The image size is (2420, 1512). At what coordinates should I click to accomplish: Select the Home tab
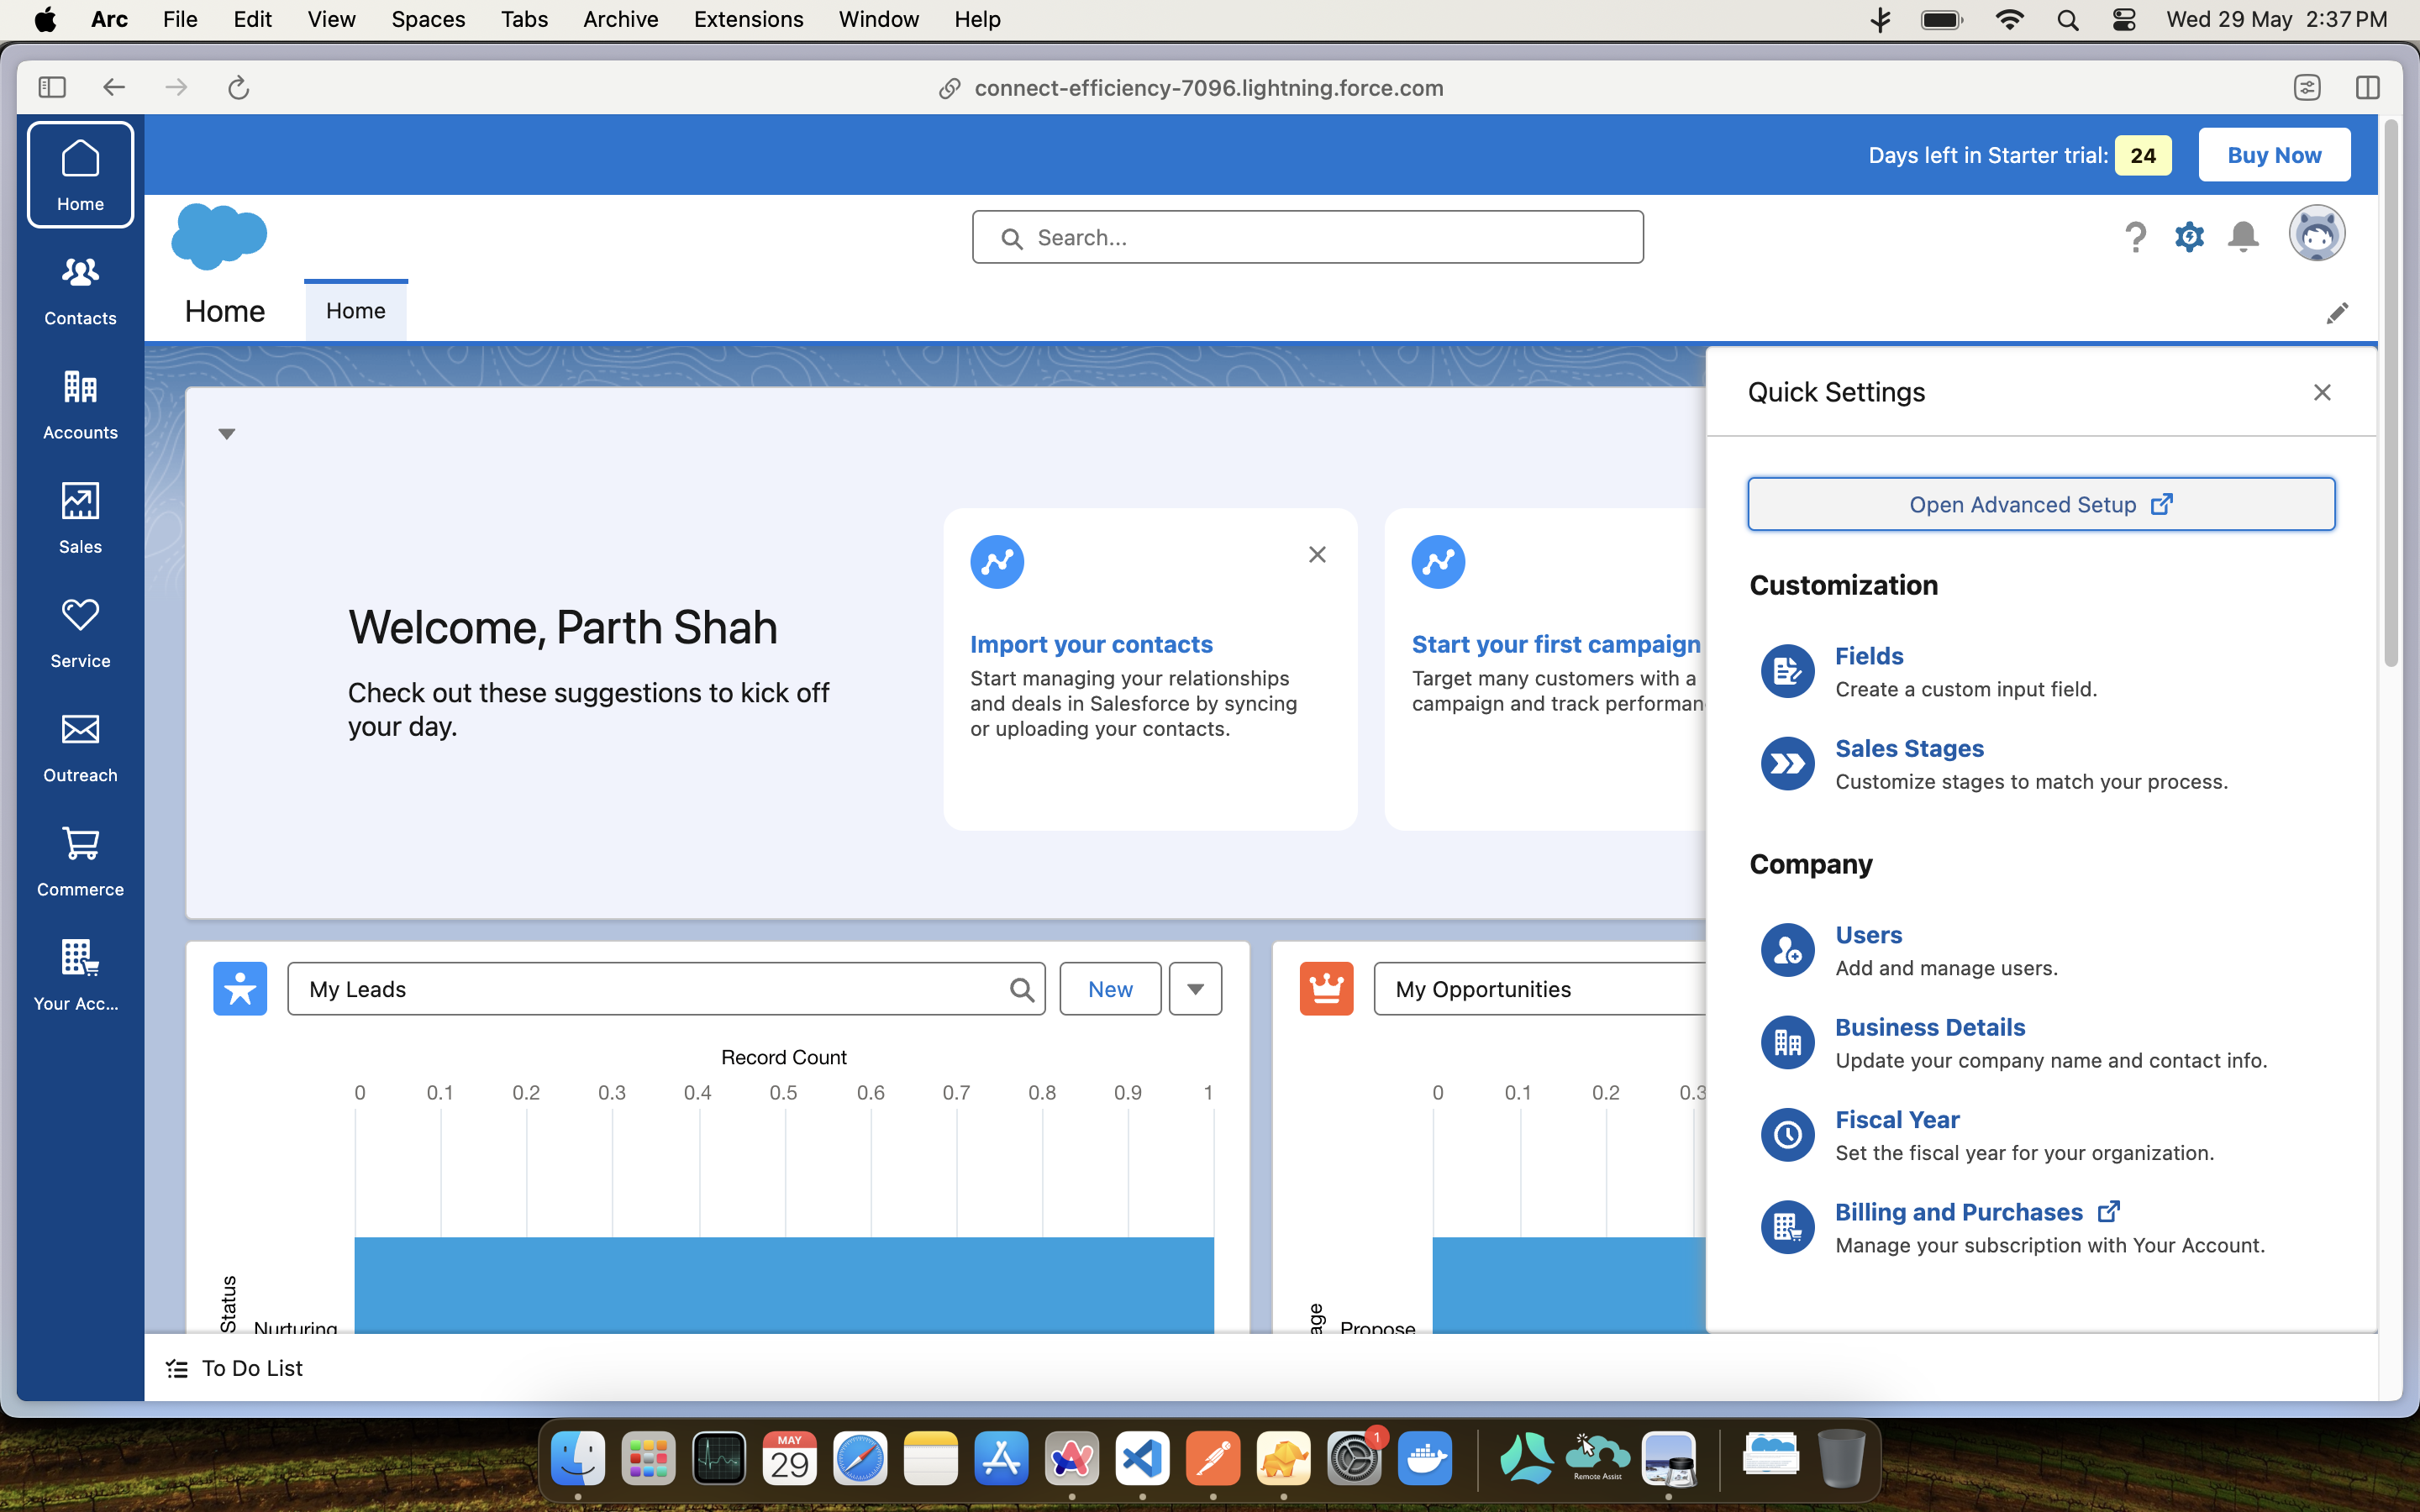pyautogui.click(x=355, y=311)
